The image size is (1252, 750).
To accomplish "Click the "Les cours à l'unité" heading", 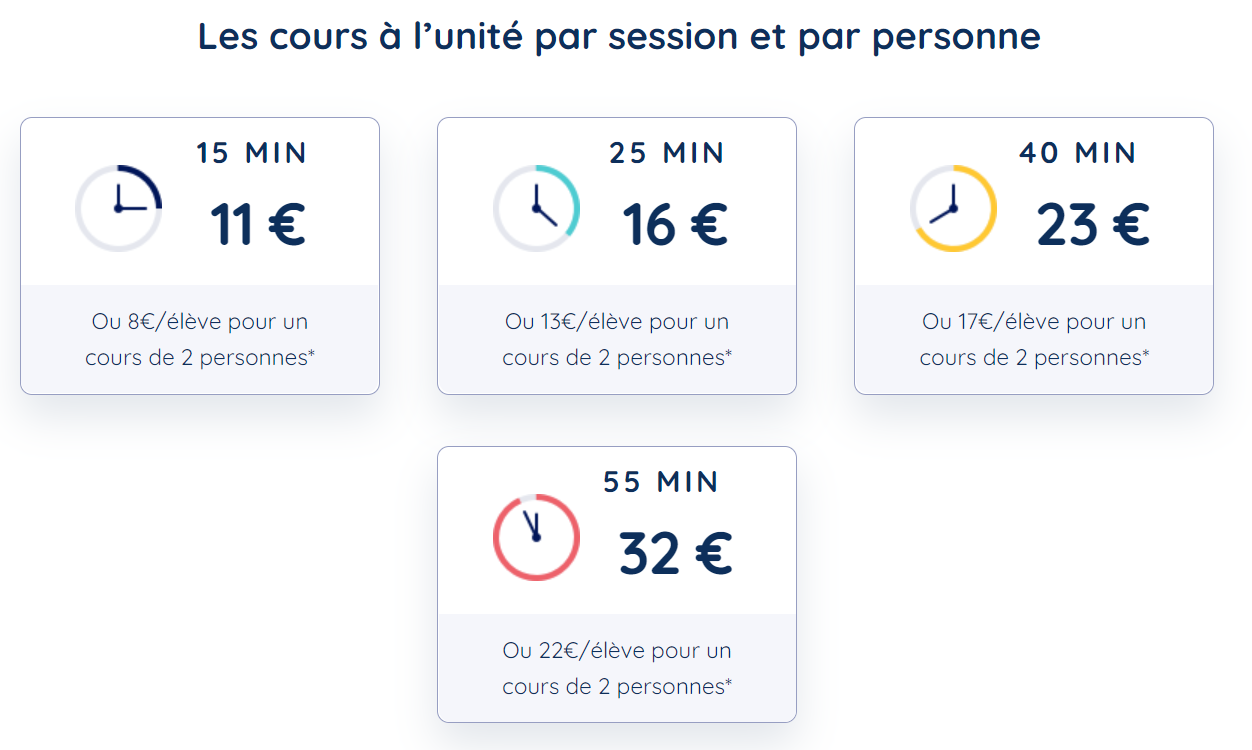I will point(619,37).
